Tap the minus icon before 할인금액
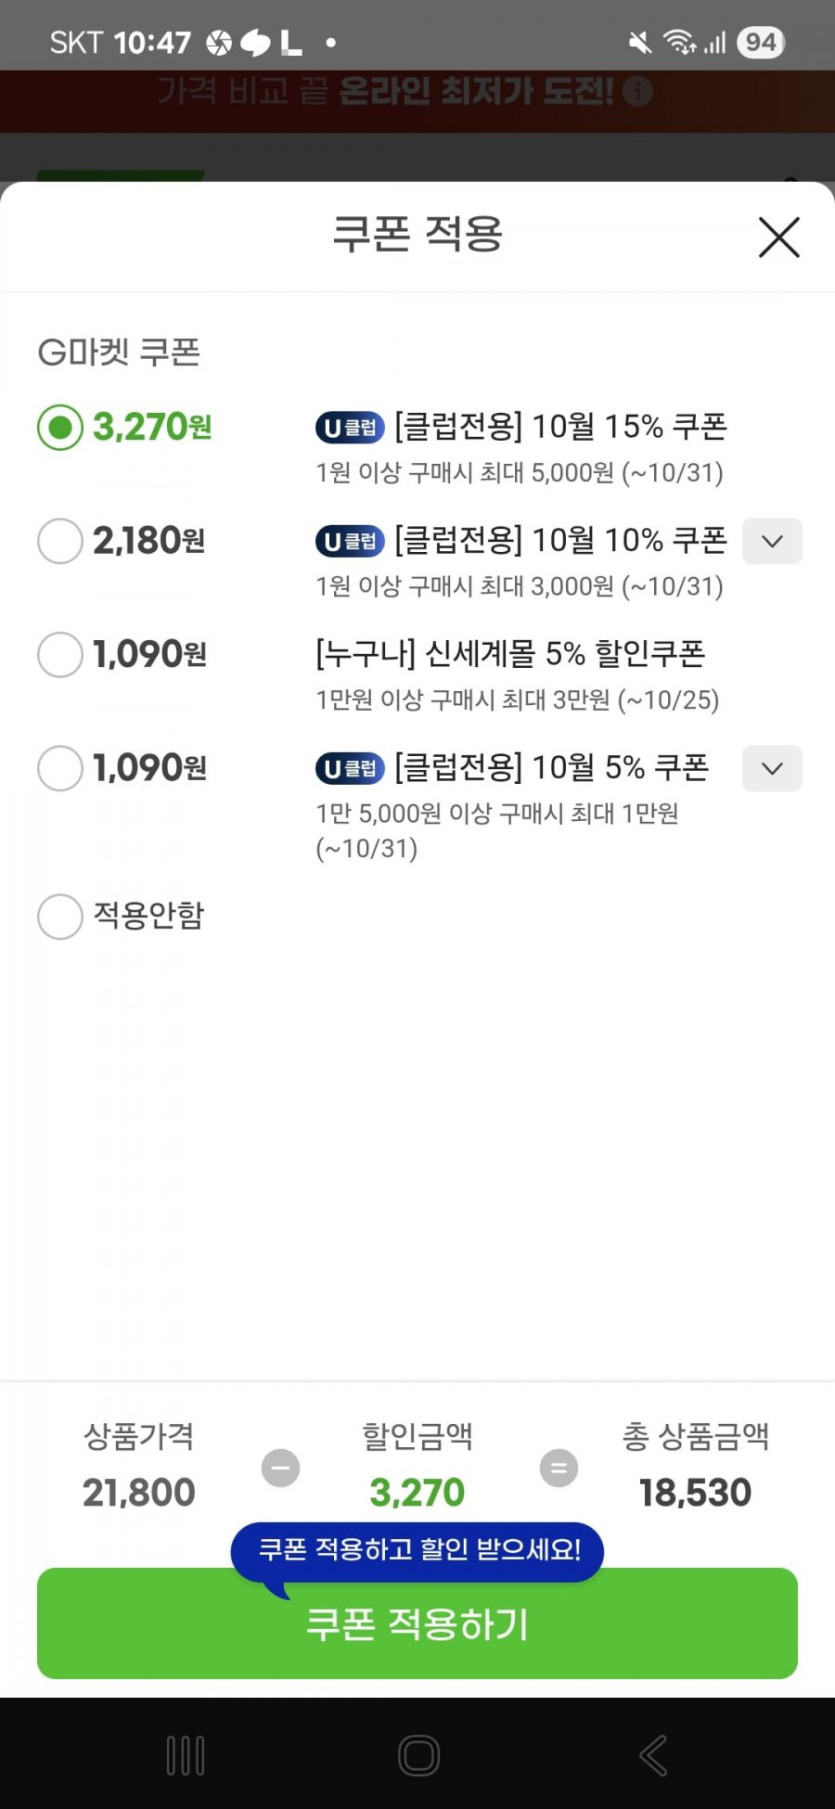 point(281,1468)
